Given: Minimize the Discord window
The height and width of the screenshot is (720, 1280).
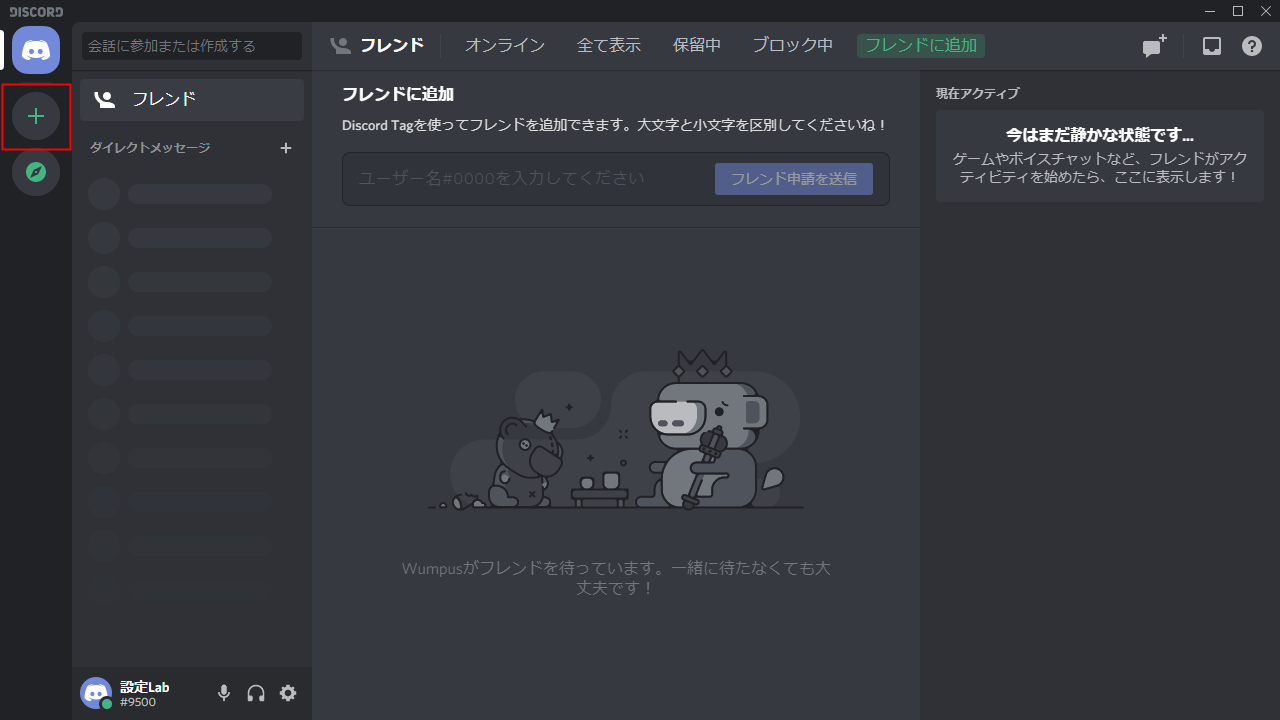Looking at the screenshot, I should 1211,11.
